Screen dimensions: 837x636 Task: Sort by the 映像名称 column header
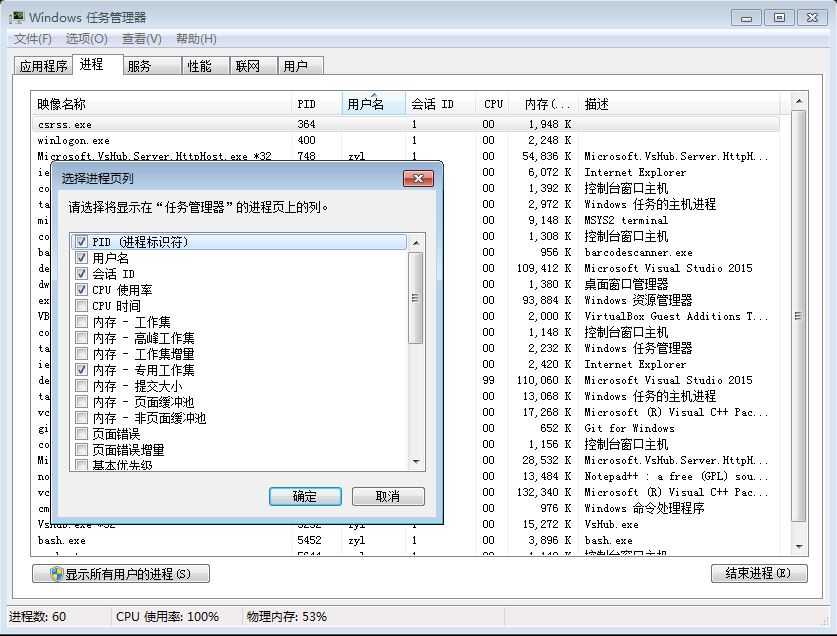coord(160,104)
